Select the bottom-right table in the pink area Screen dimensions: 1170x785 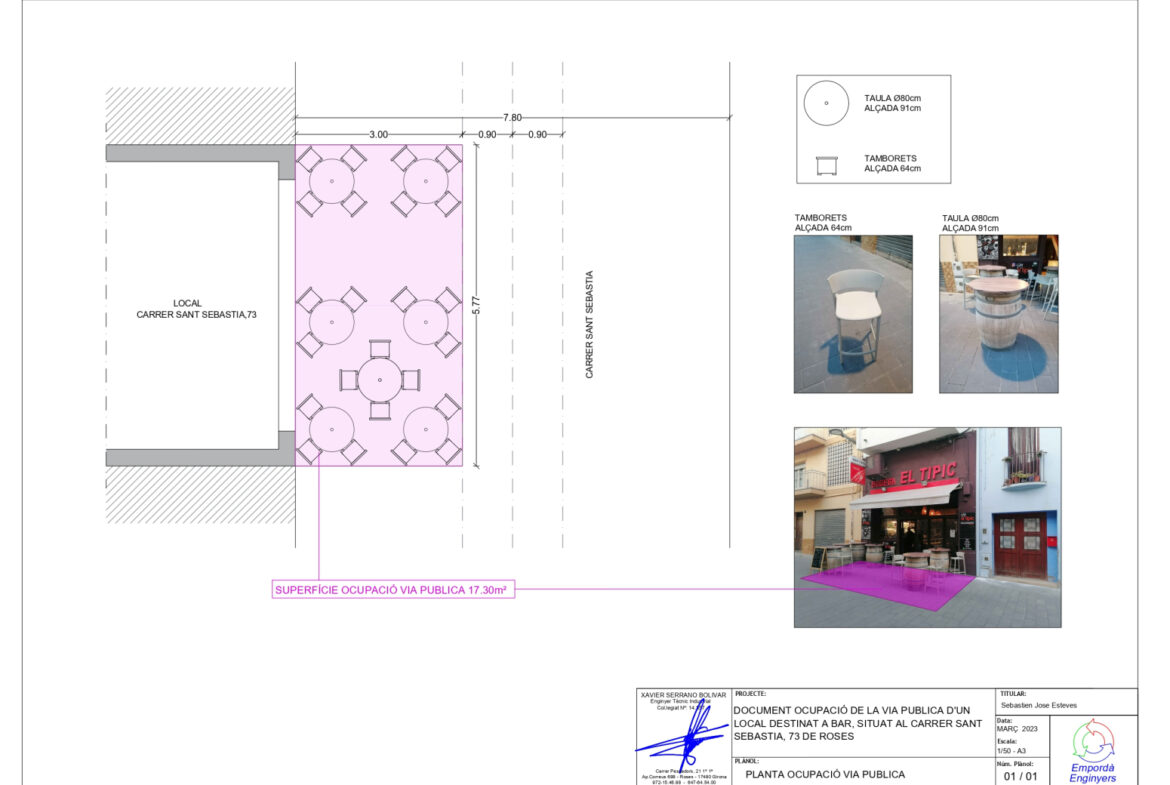point(426,430)
